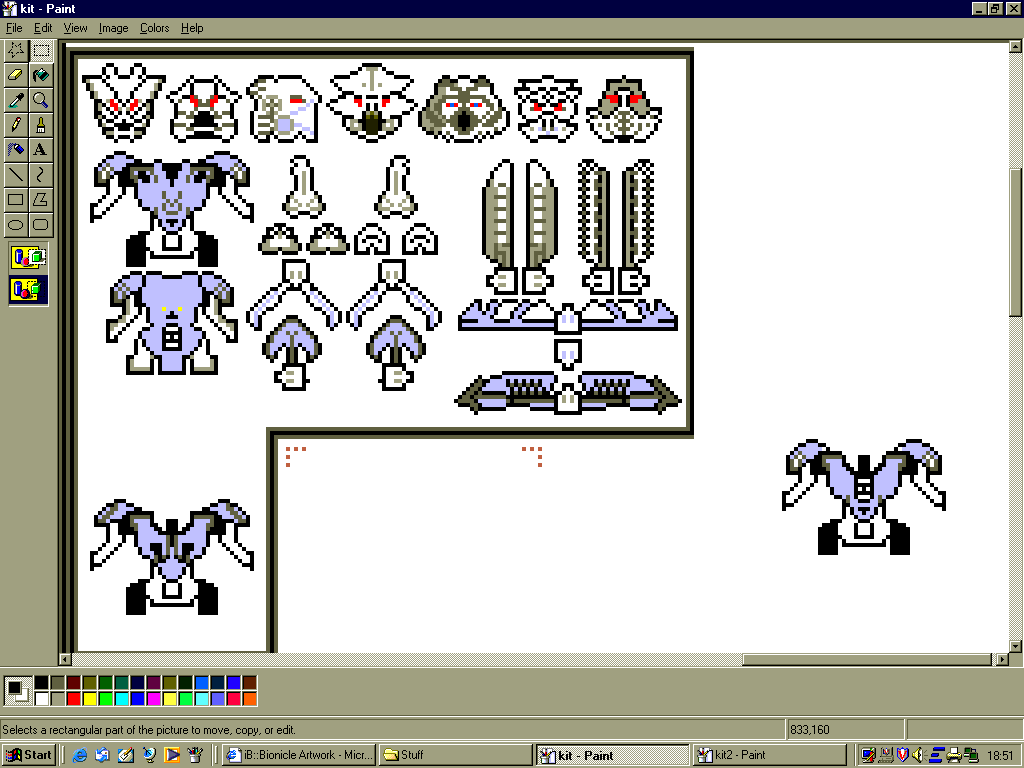Image resolution: width=1024 pixels, height=768 pixels.
Task: Switch to the kit2 - Paint window
Action: 769,755
